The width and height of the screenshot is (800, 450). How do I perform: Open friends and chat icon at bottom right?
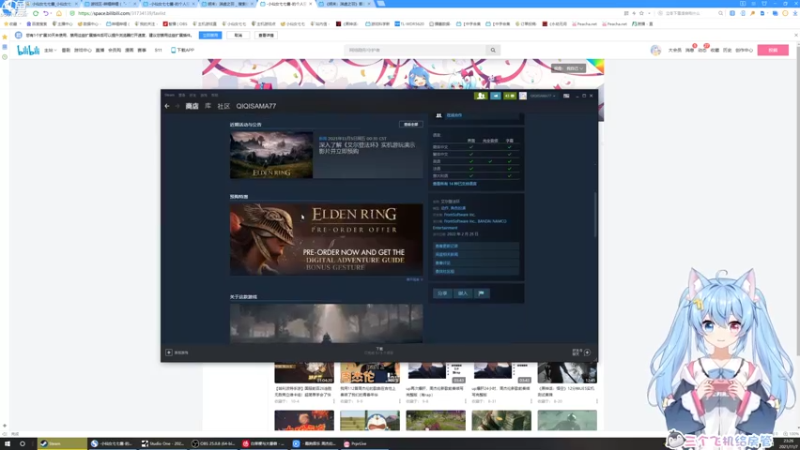[587, 353]
